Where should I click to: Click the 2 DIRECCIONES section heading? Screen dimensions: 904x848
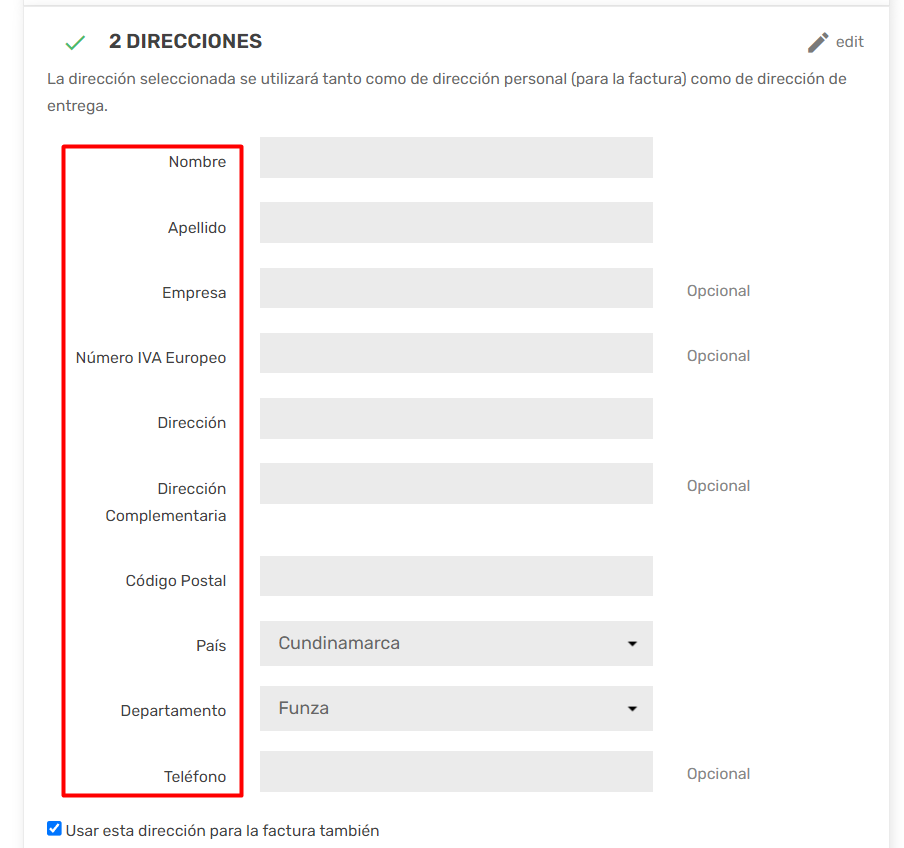(185, 42)
